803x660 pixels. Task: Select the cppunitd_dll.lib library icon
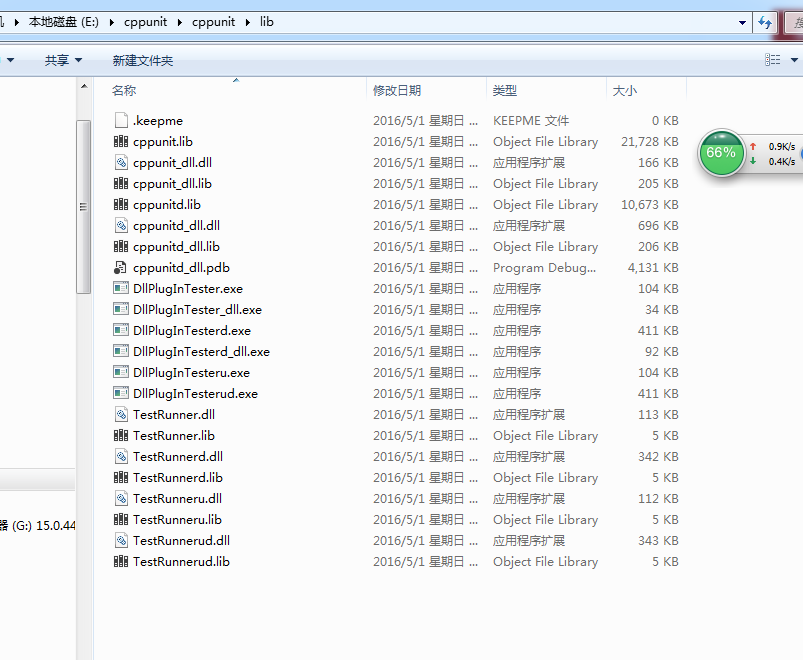pyautogui.click(x=121, y=246)
